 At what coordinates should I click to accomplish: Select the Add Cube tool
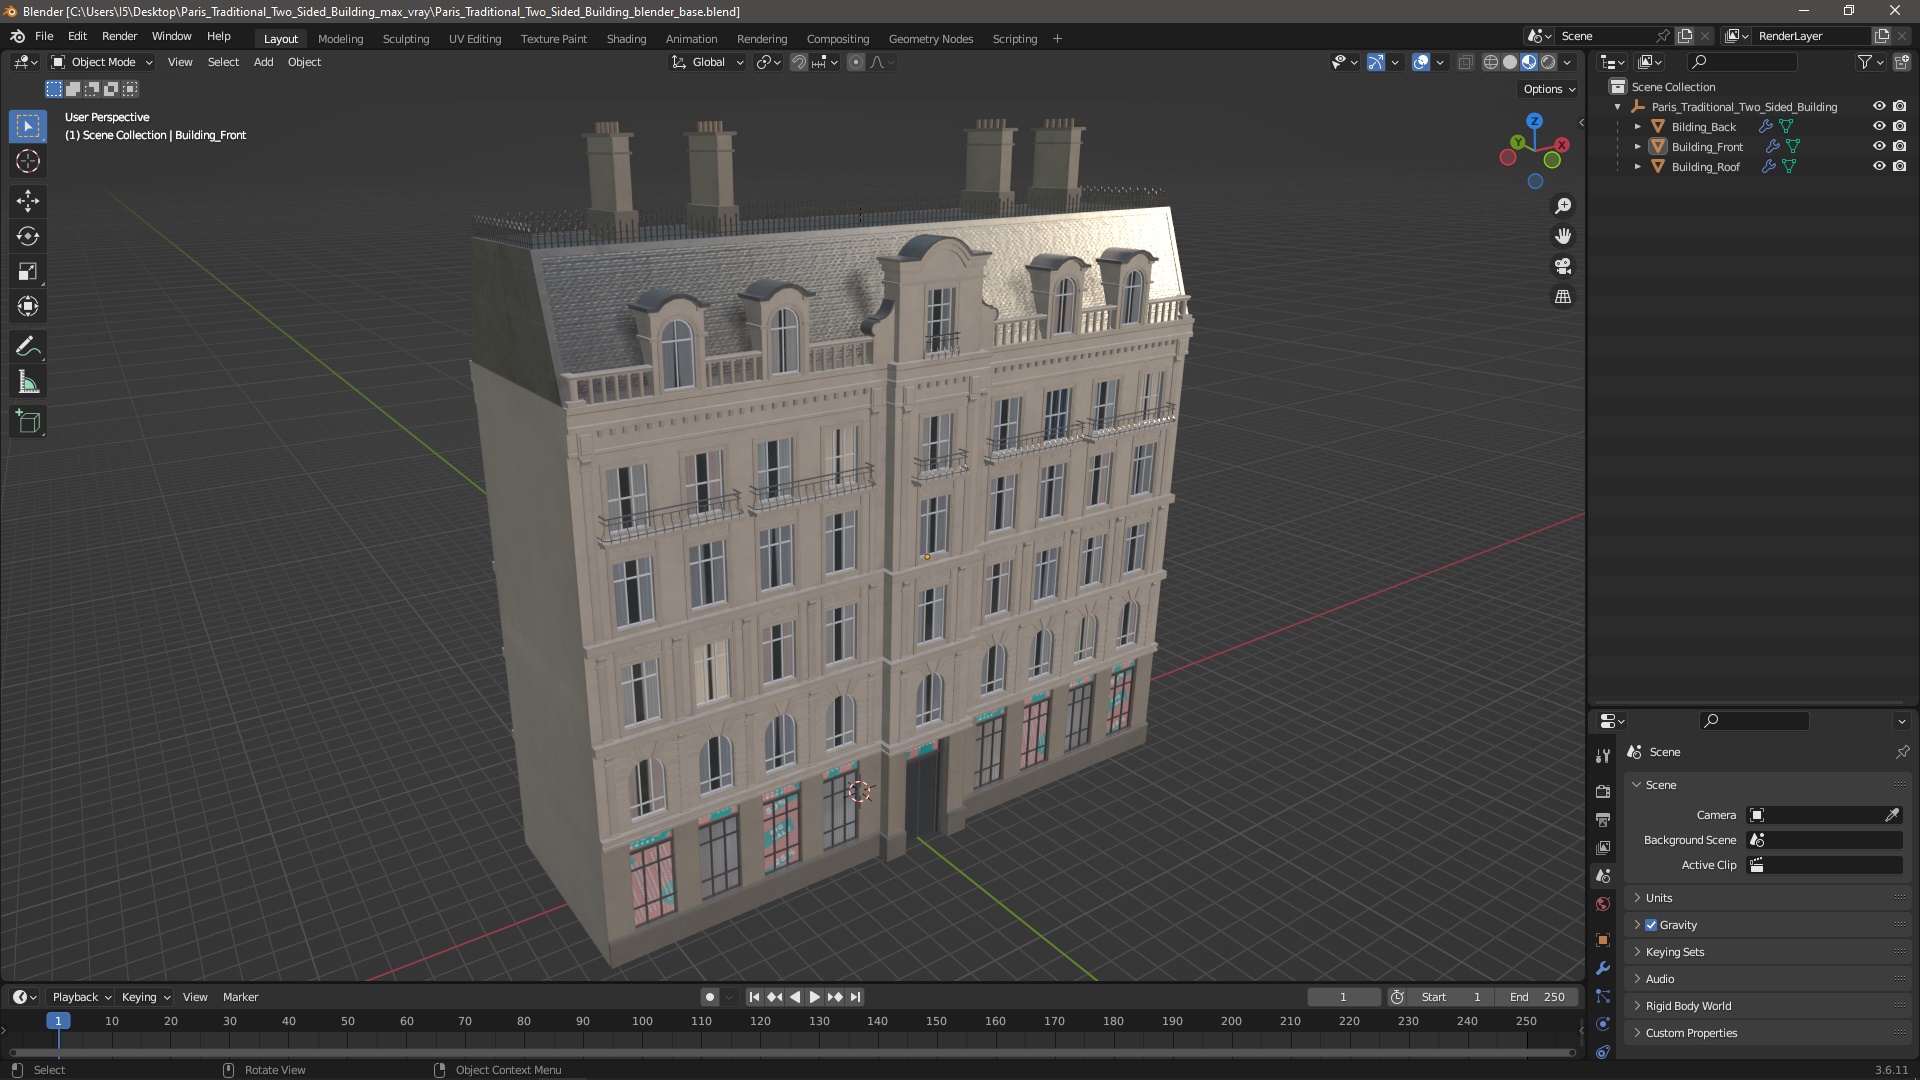(x=27, y=422)
